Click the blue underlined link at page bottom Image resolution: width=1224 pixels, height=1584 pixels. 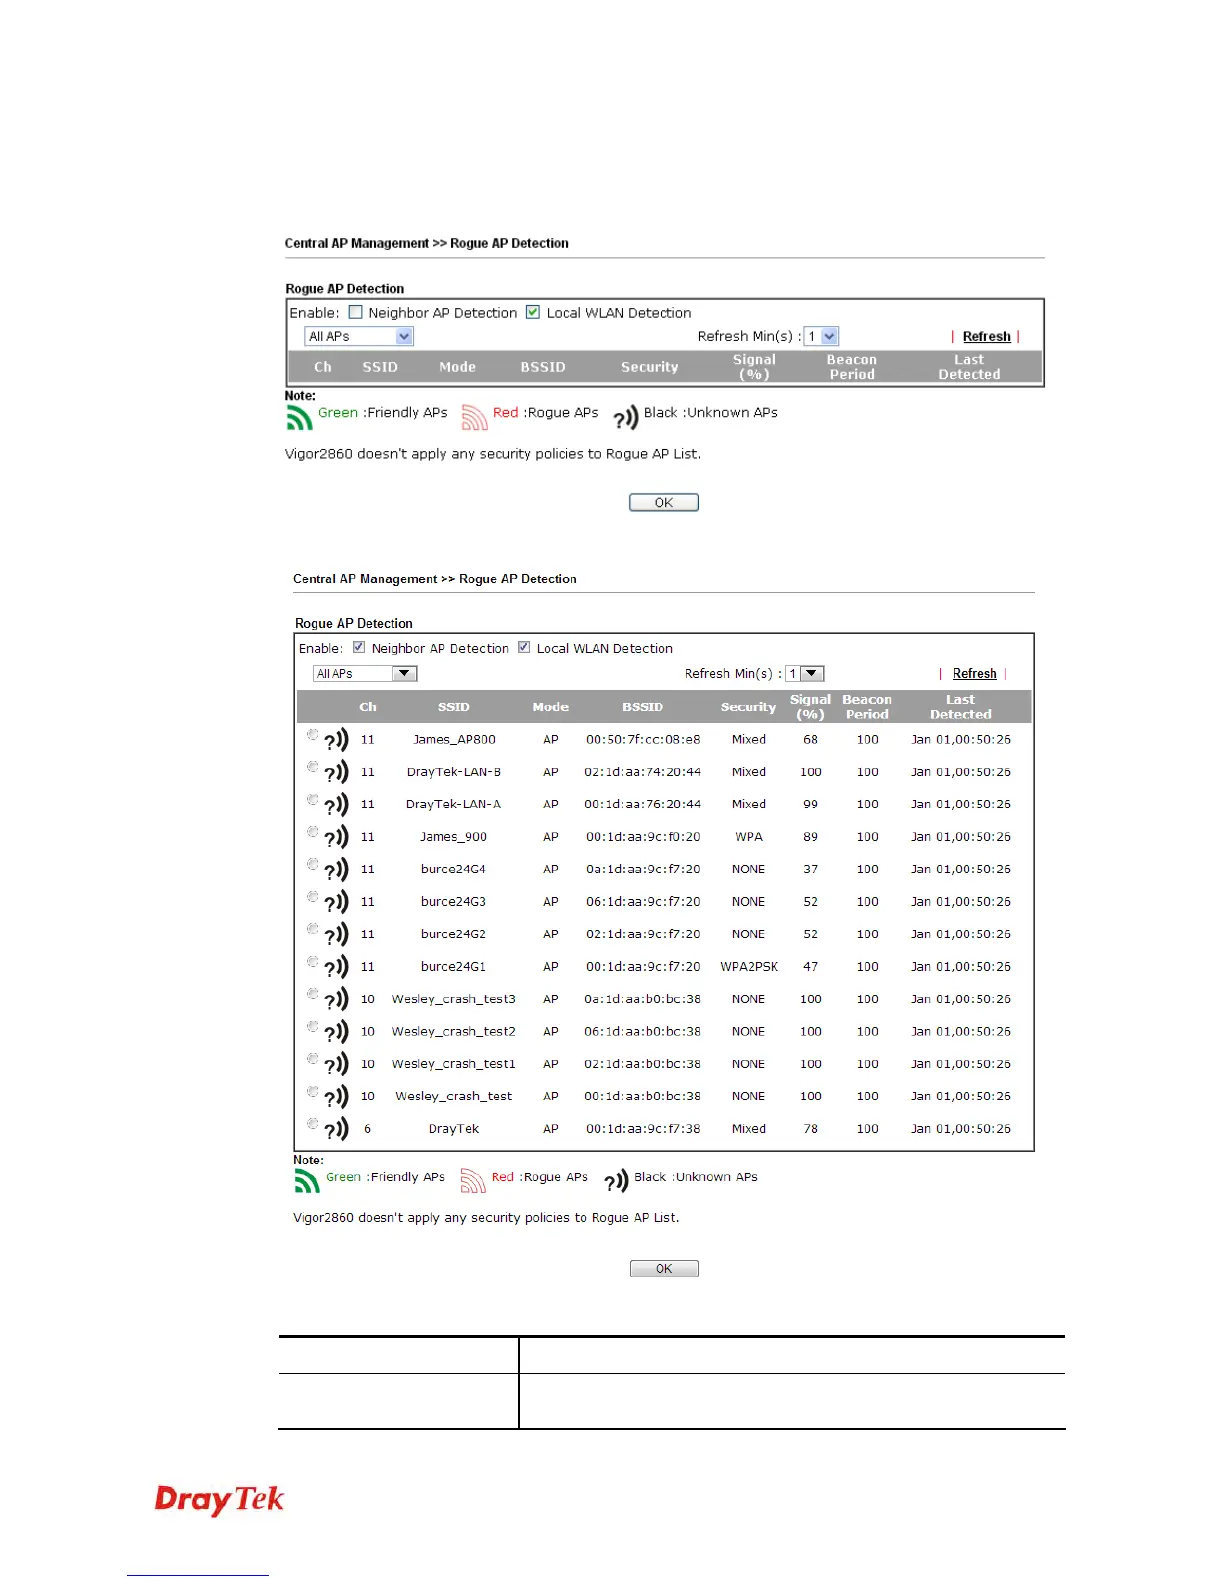(x=198, y=1575)
